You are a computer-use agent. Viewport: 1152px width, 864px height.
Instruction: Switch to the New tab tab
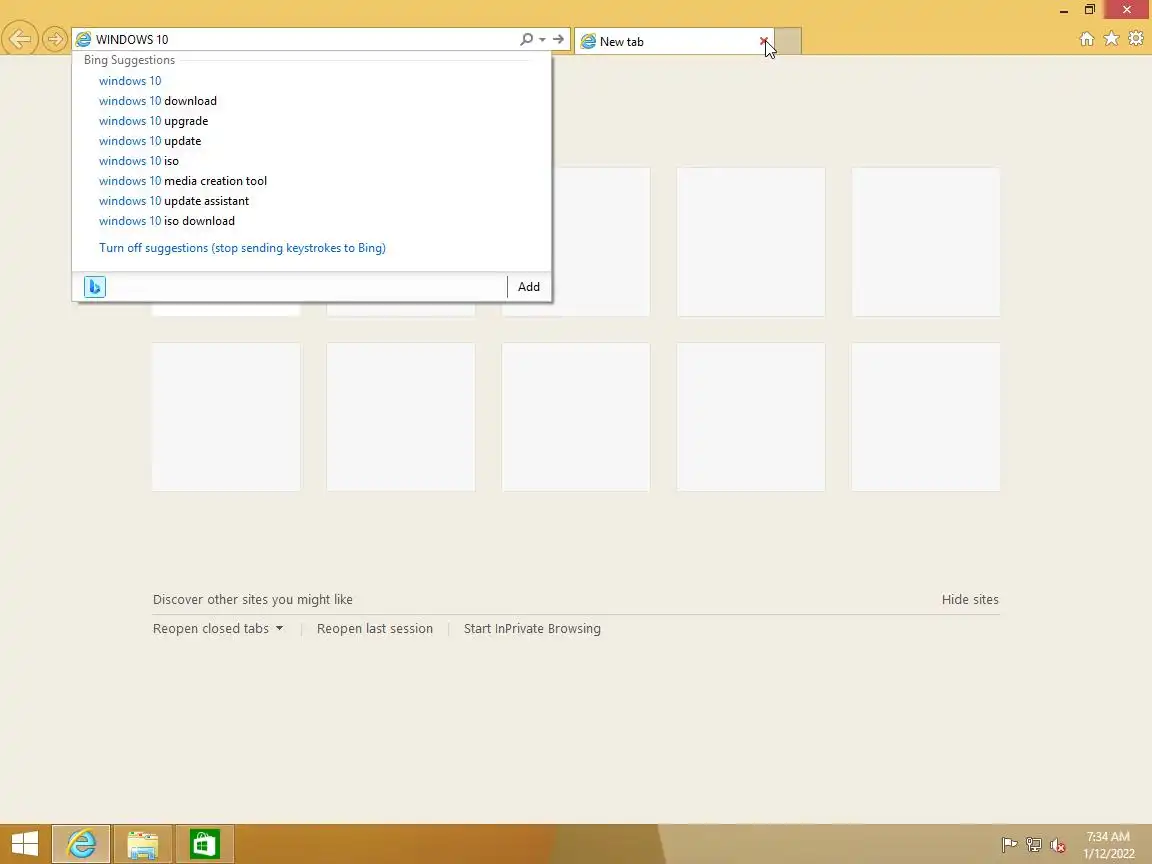click(x=672, y=42)
